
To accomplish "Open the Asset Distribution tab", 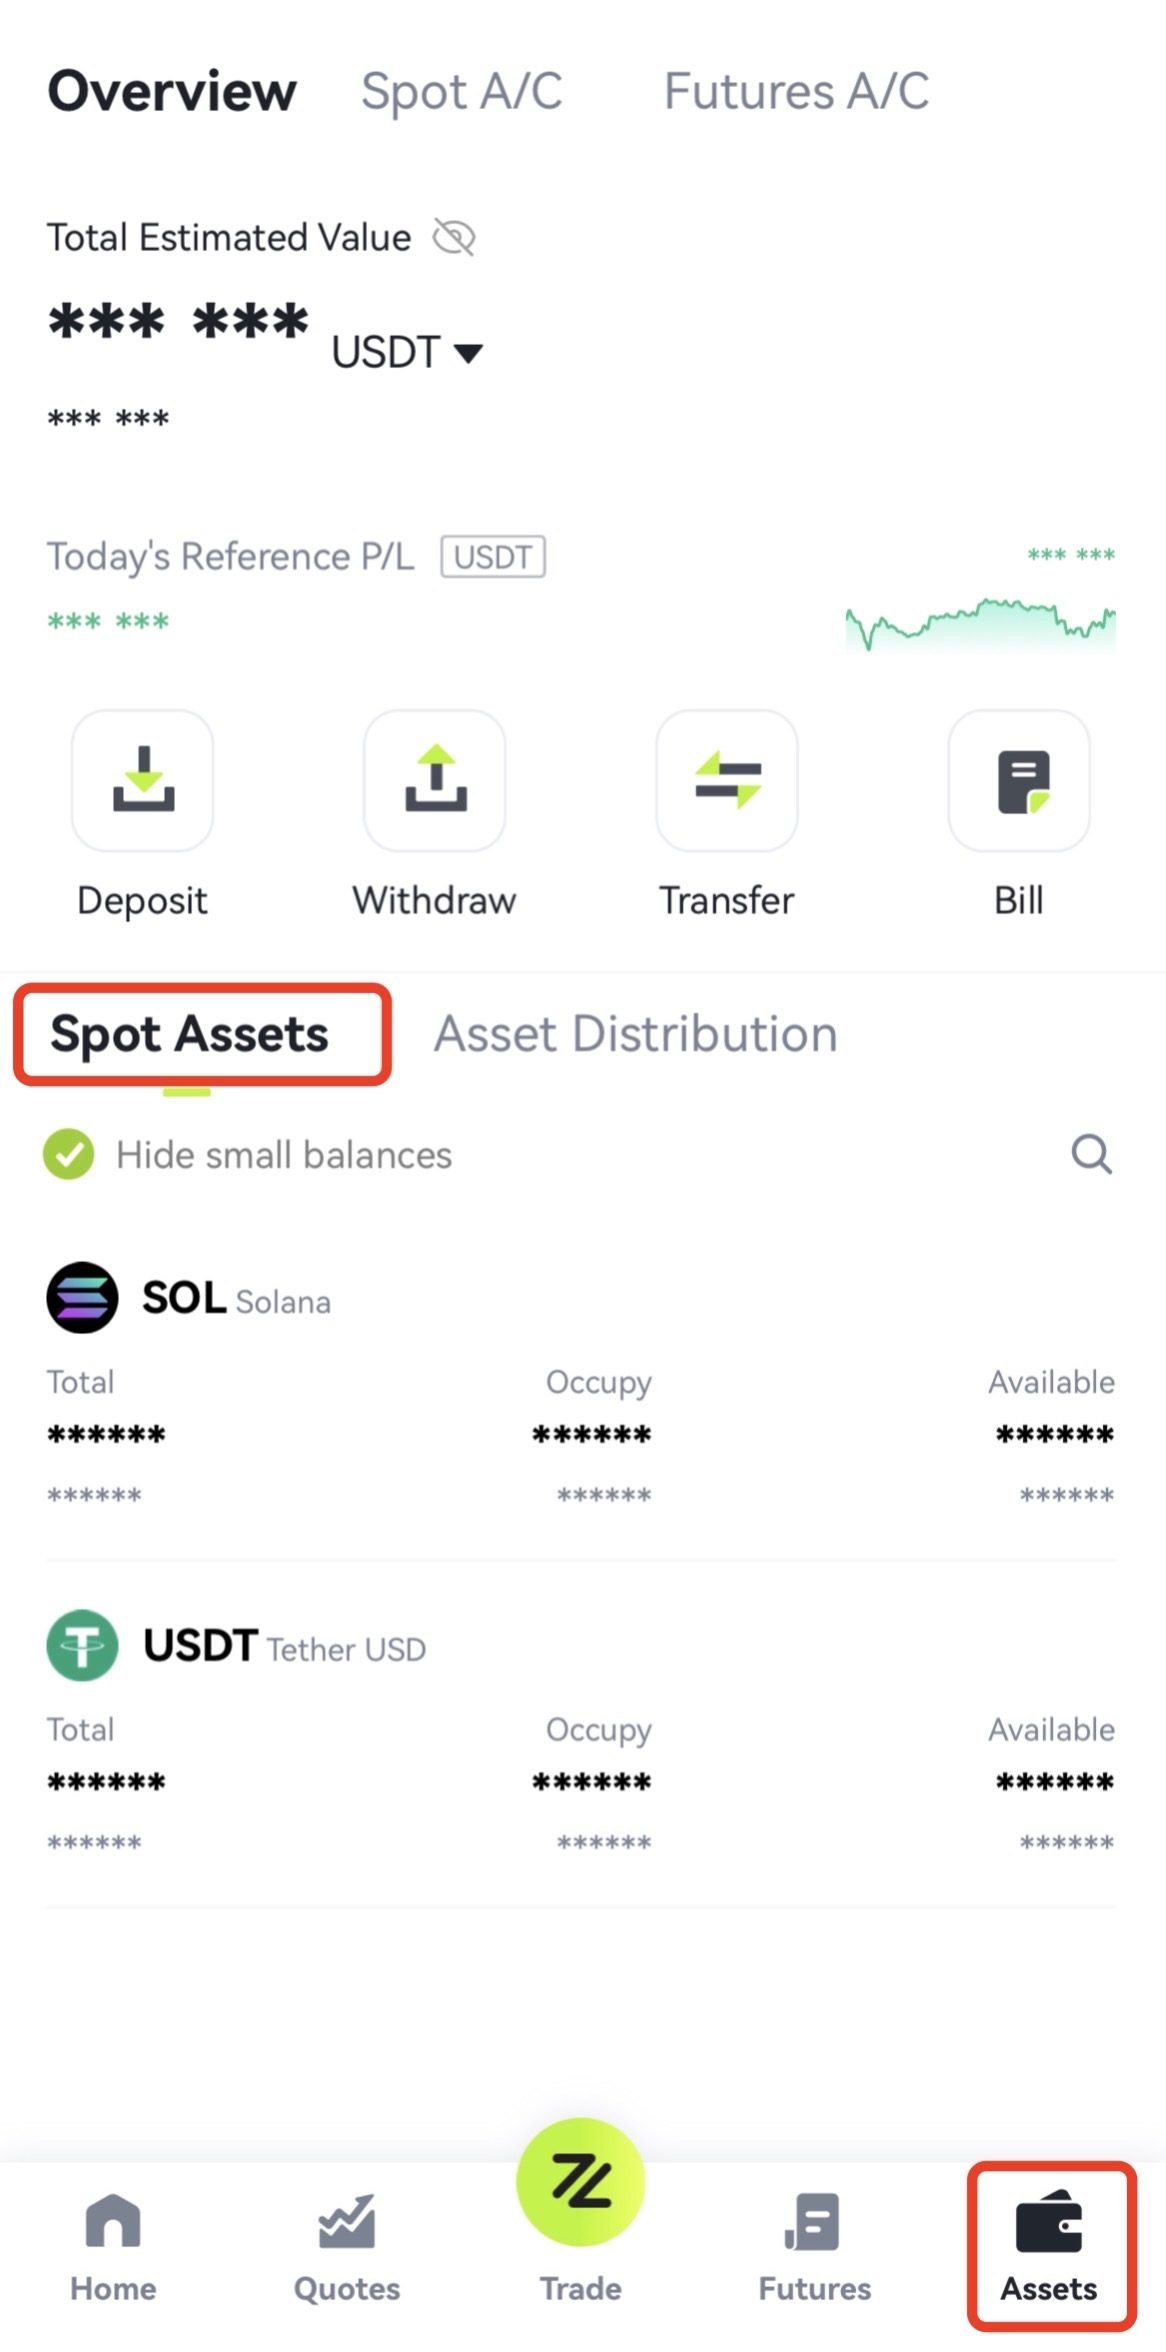I will pos(636,1034).
